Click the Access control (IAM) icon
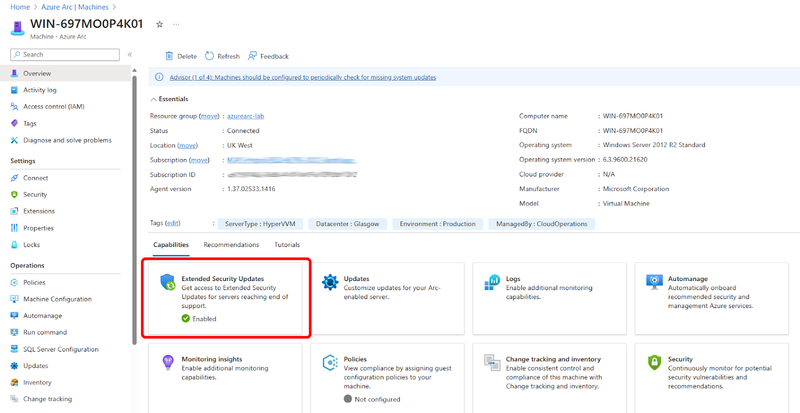Screen dimensions: 800x413 [14, 107]
